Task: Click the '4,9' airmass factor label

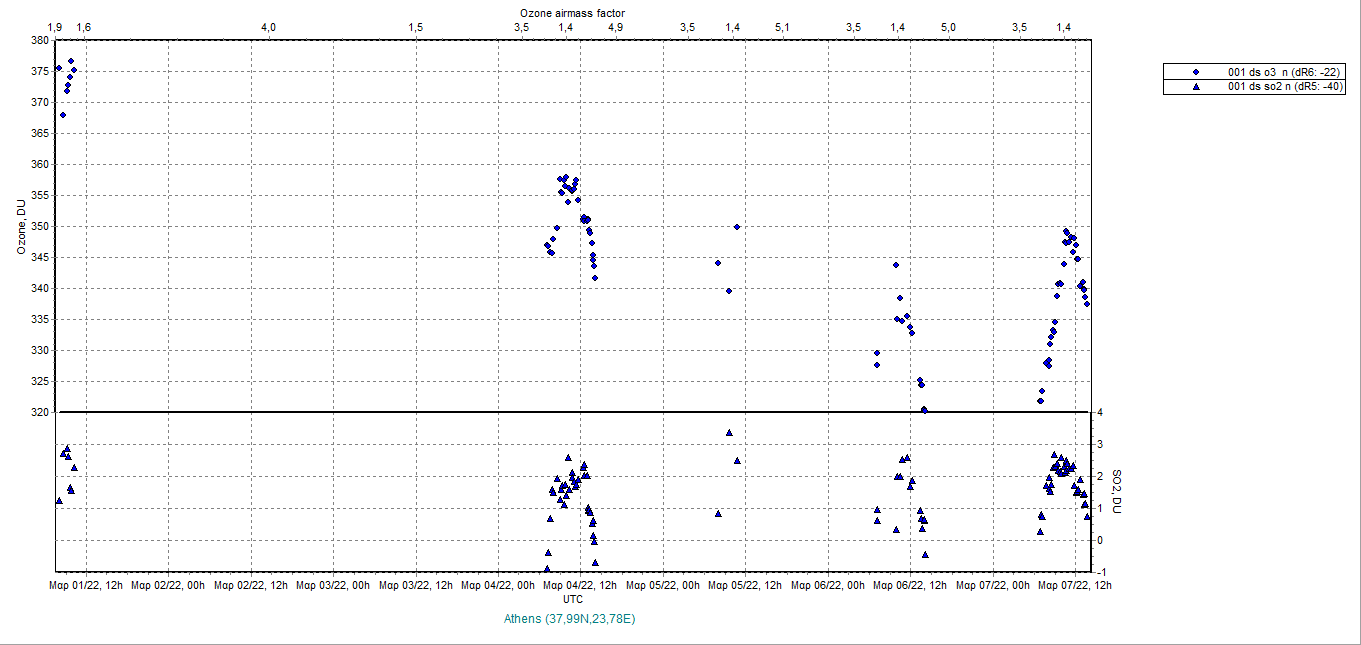Action: [x=616, y=27]
